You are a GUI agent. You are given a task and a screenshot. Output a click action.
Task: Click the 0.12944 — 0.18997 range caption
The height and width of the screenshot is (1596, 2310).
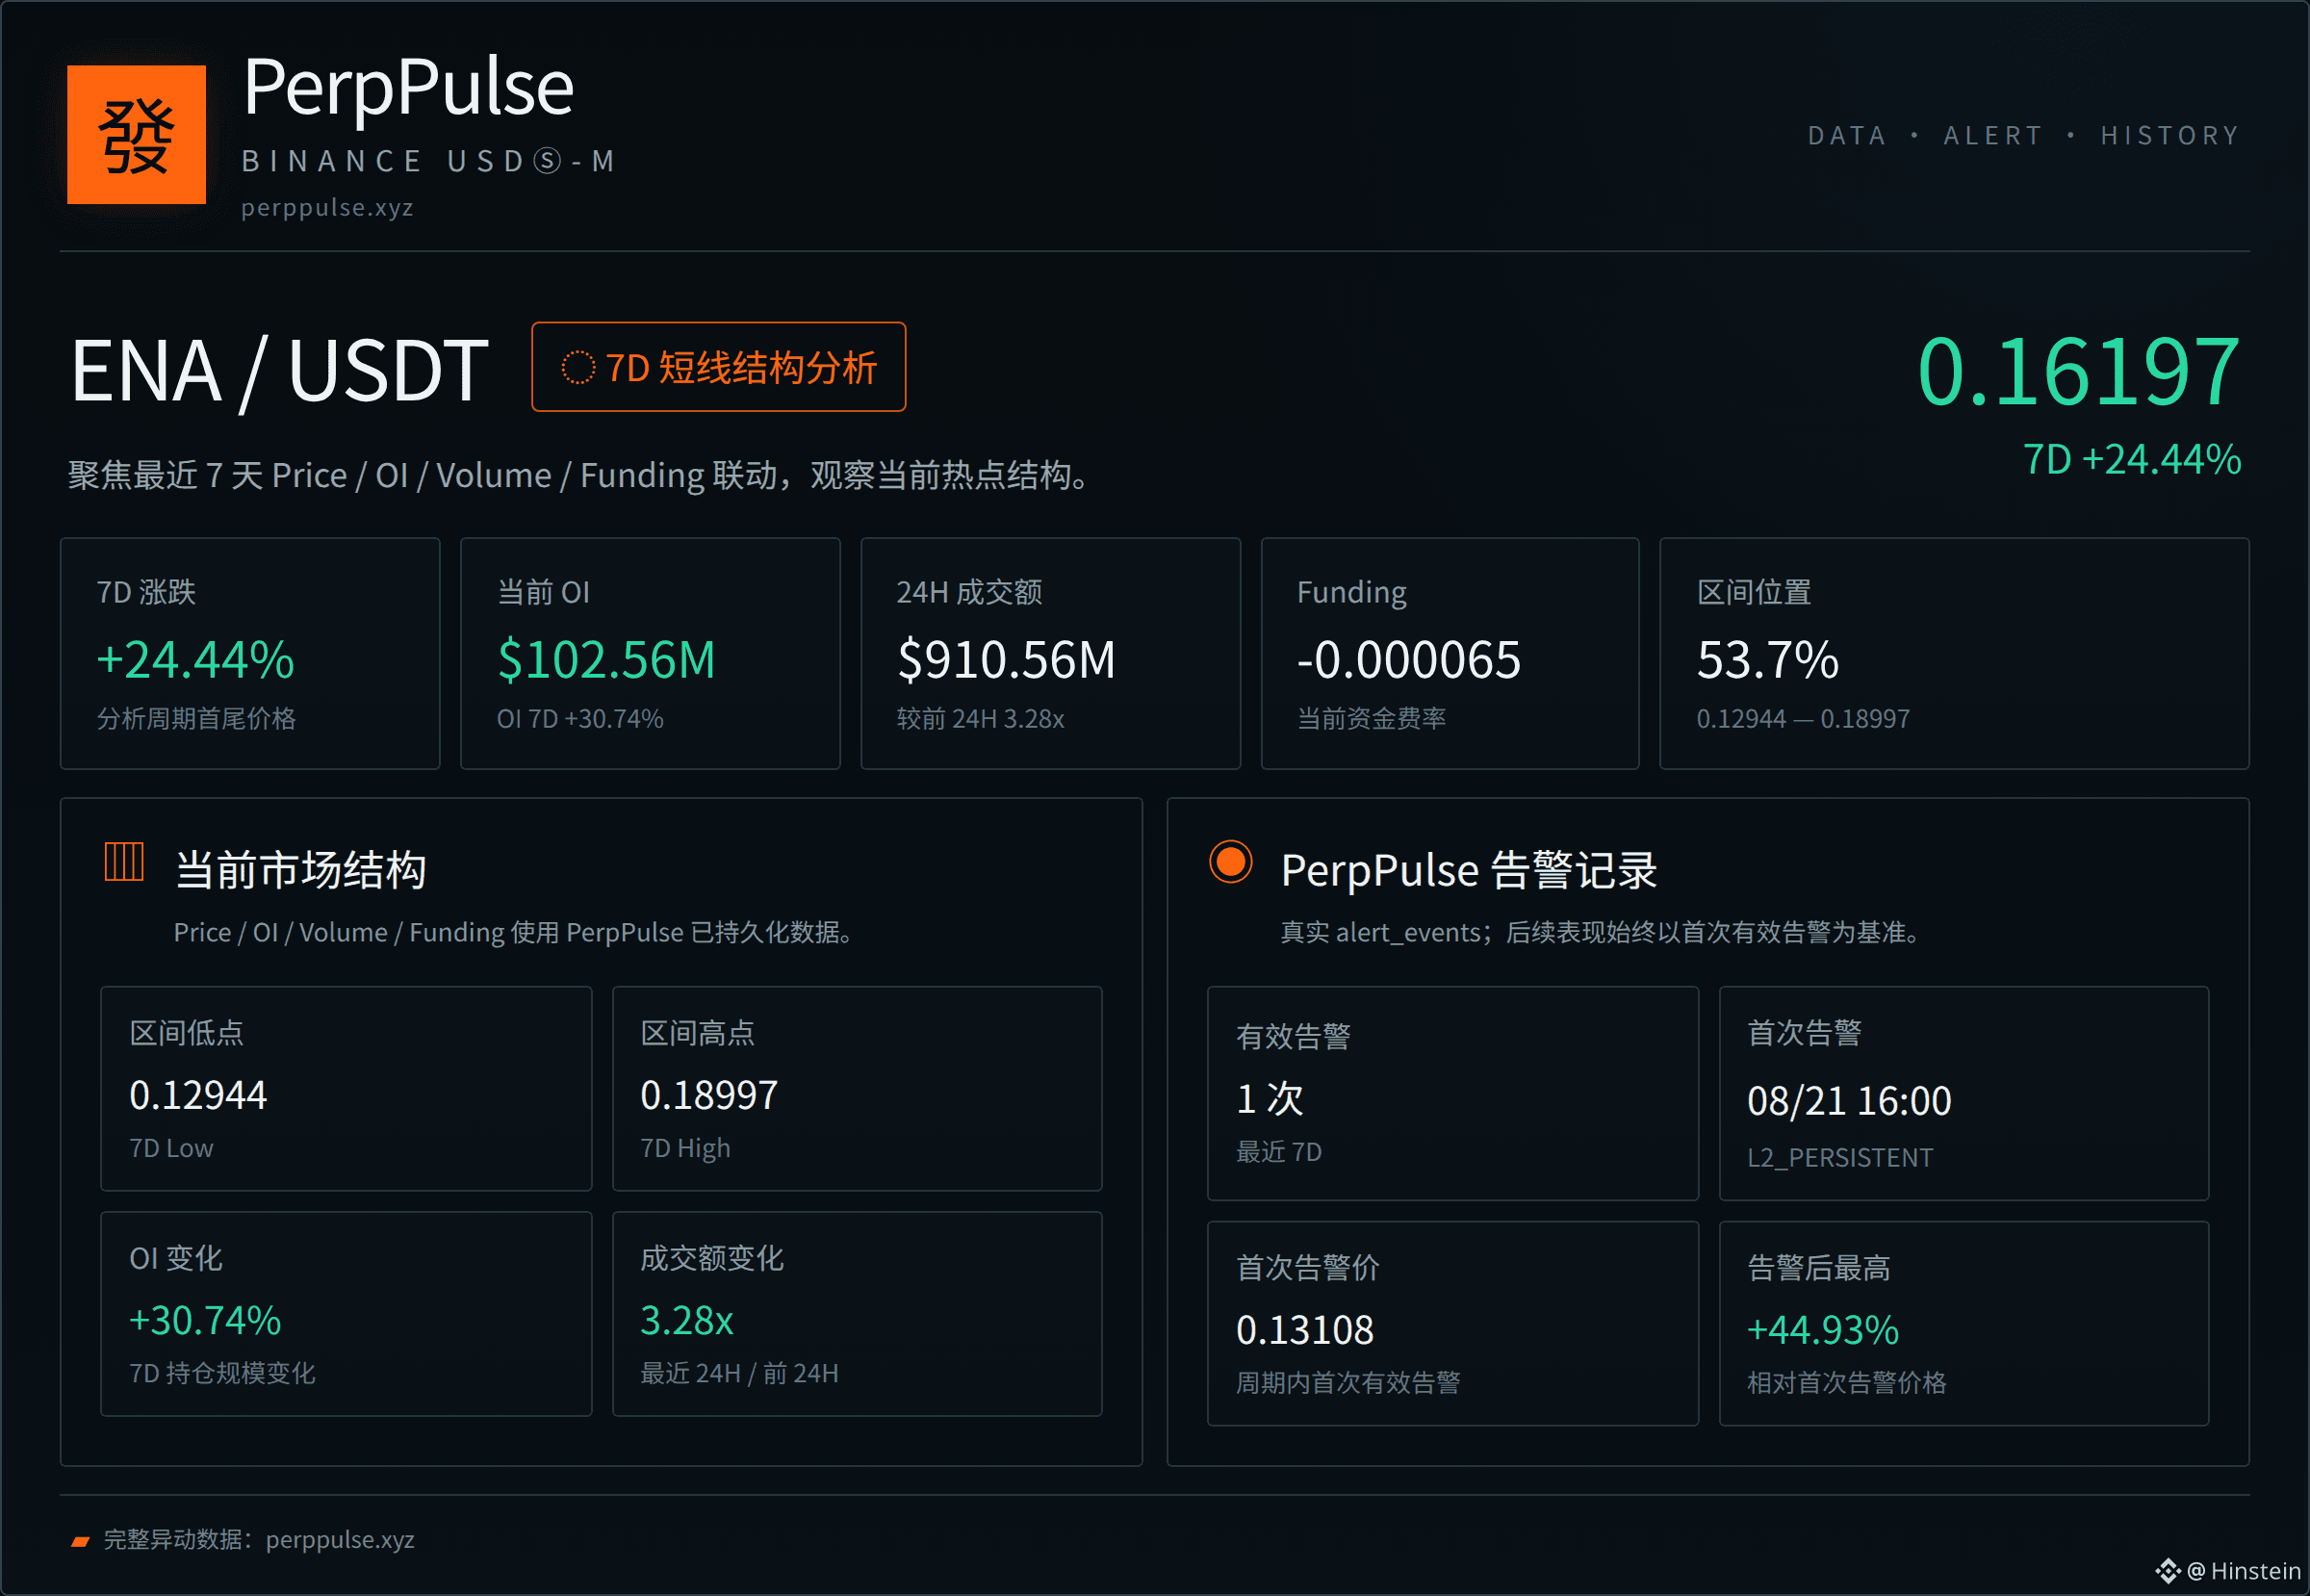click(1803, 718)
